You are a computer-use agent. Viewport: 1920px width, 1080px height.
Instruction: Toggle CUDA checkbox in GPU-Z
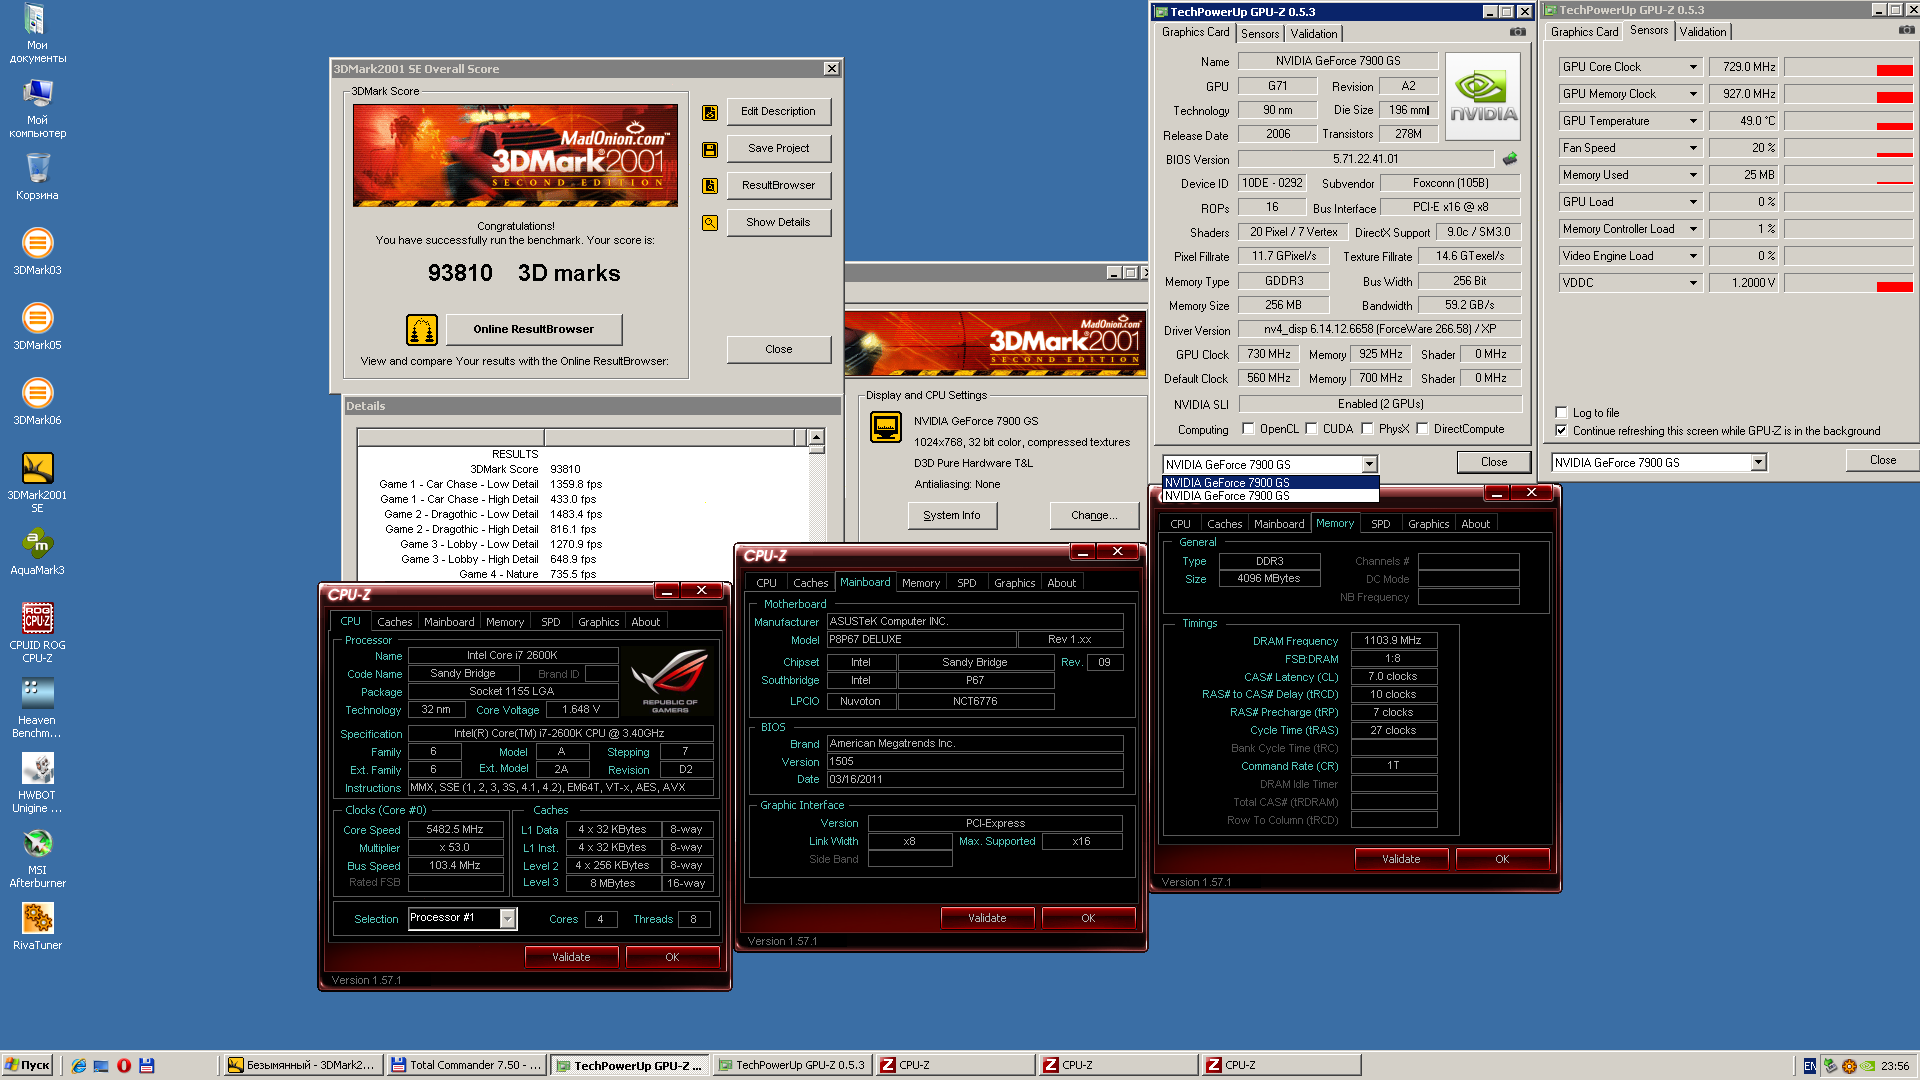[1311, 429]
